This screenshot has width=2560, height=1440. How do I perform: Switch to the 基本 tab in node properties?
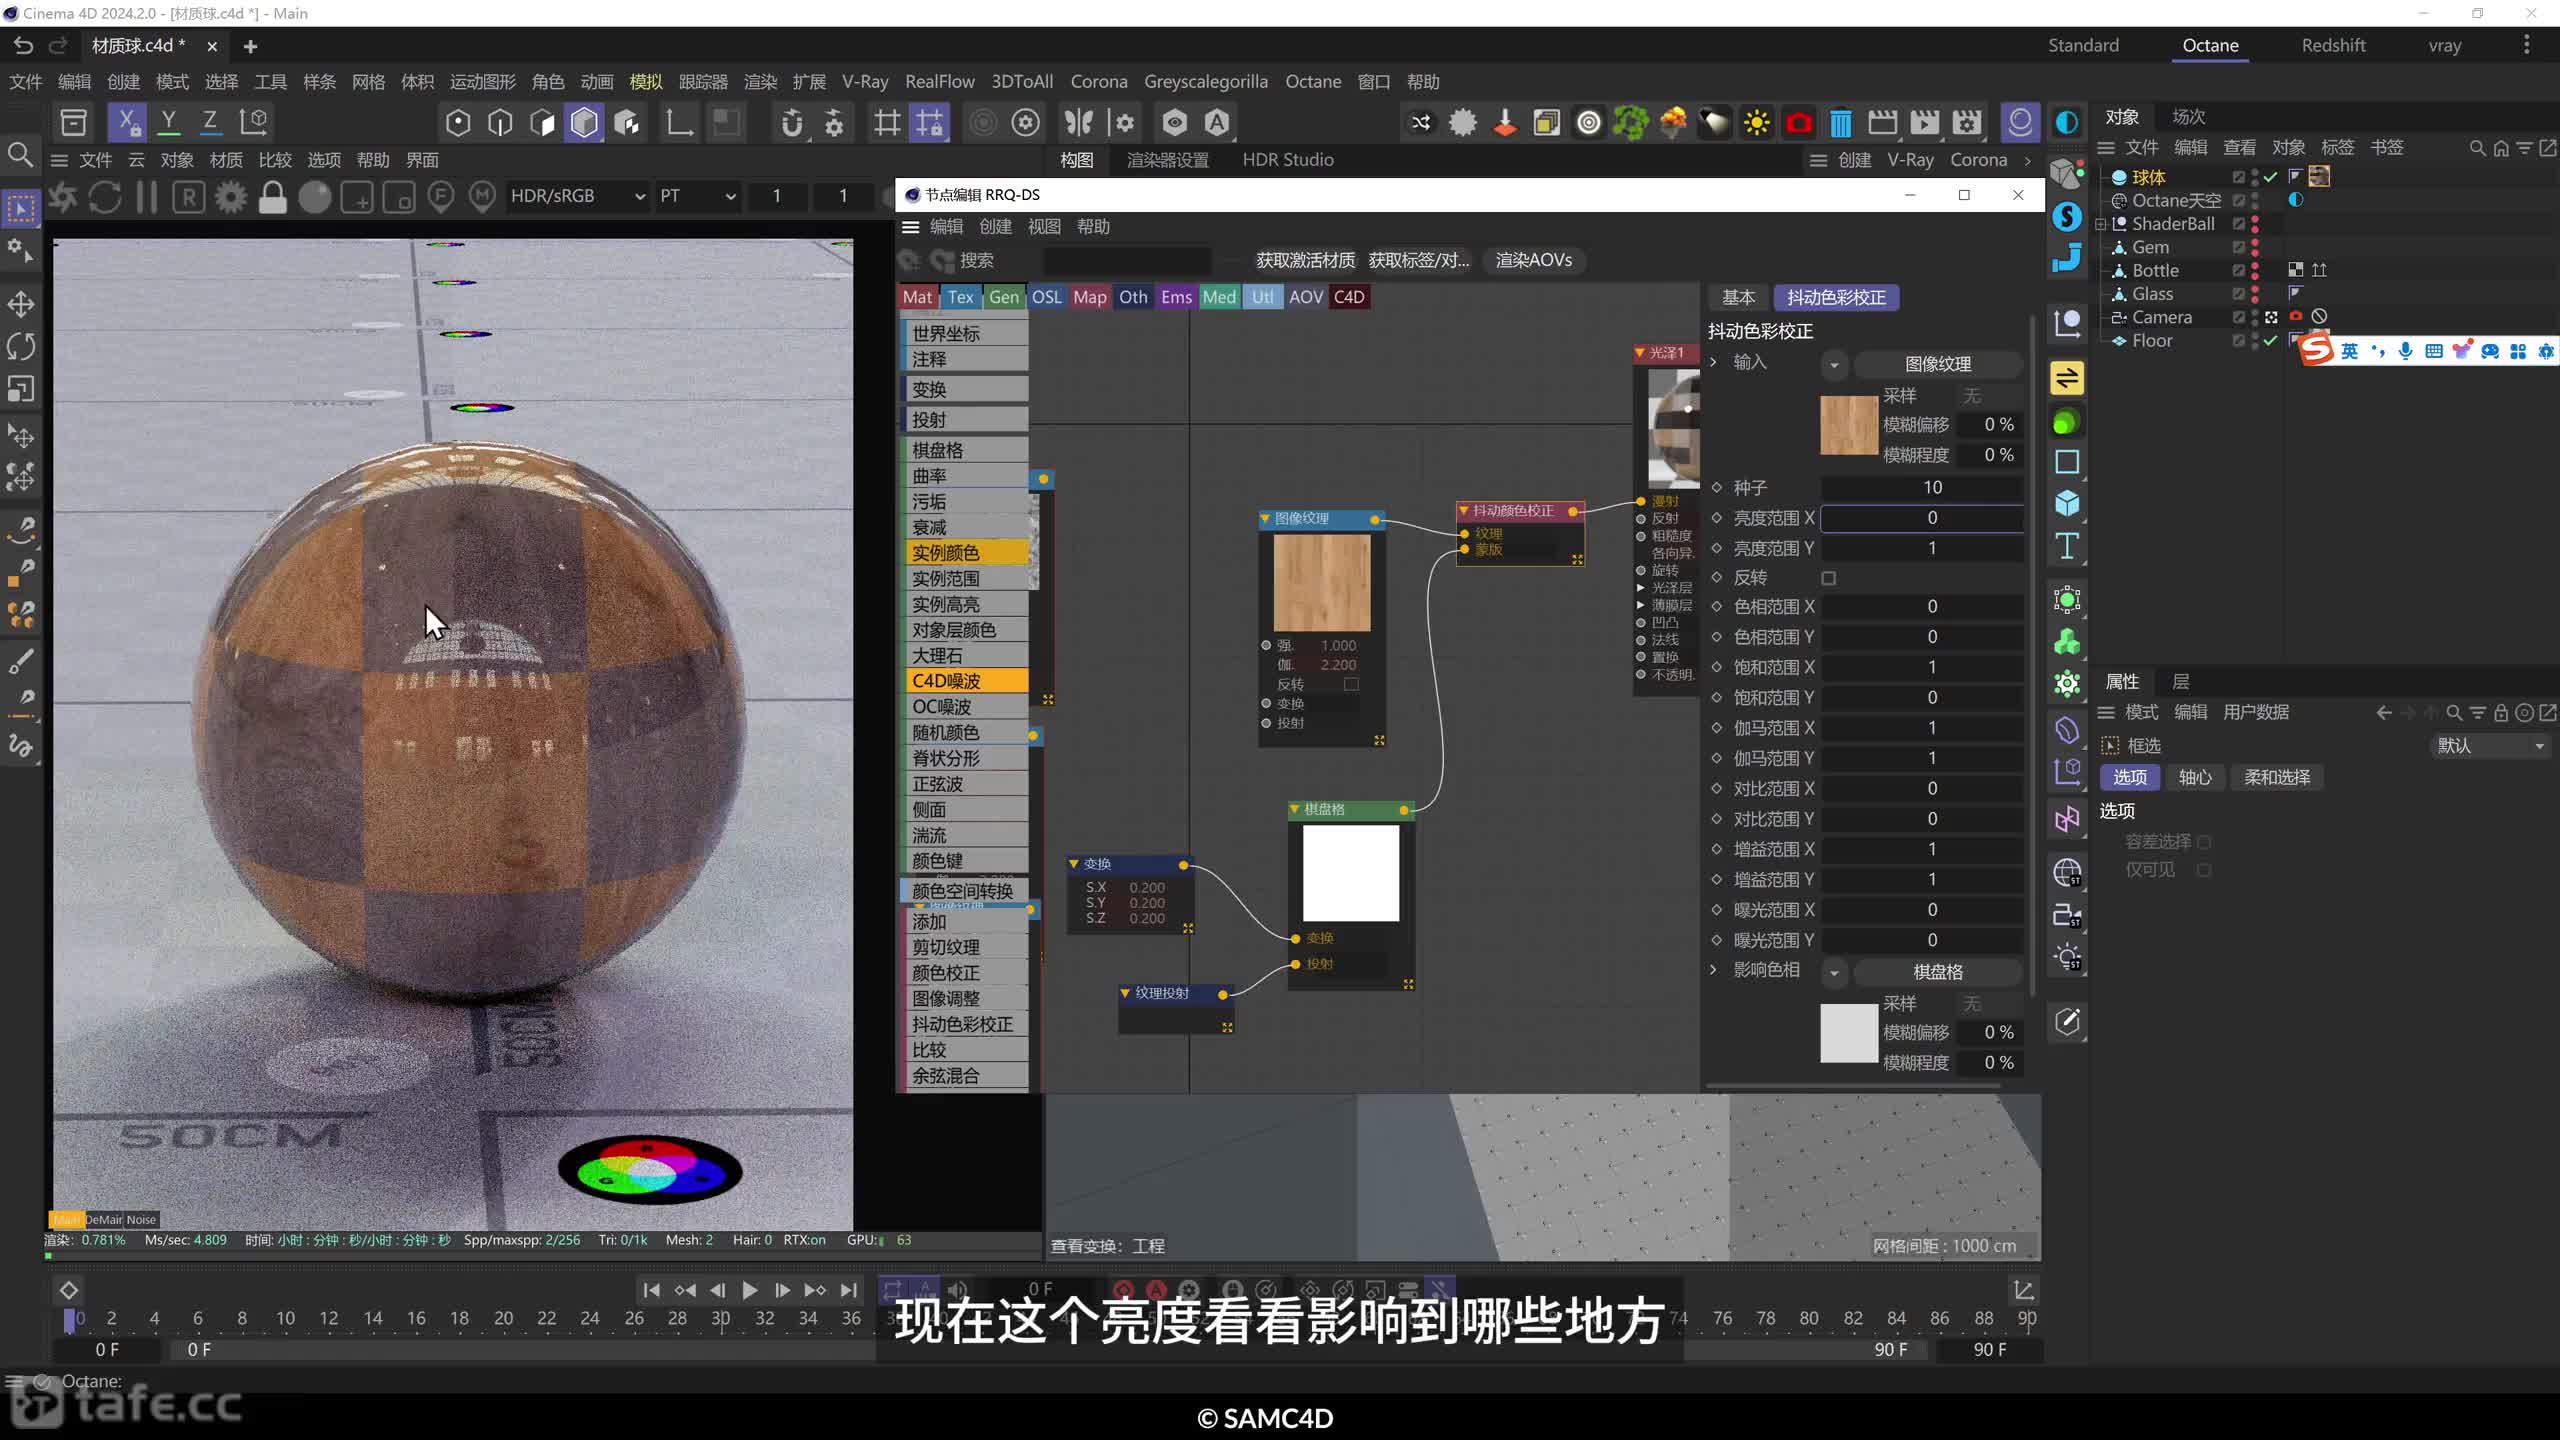tap(1738, 298)
